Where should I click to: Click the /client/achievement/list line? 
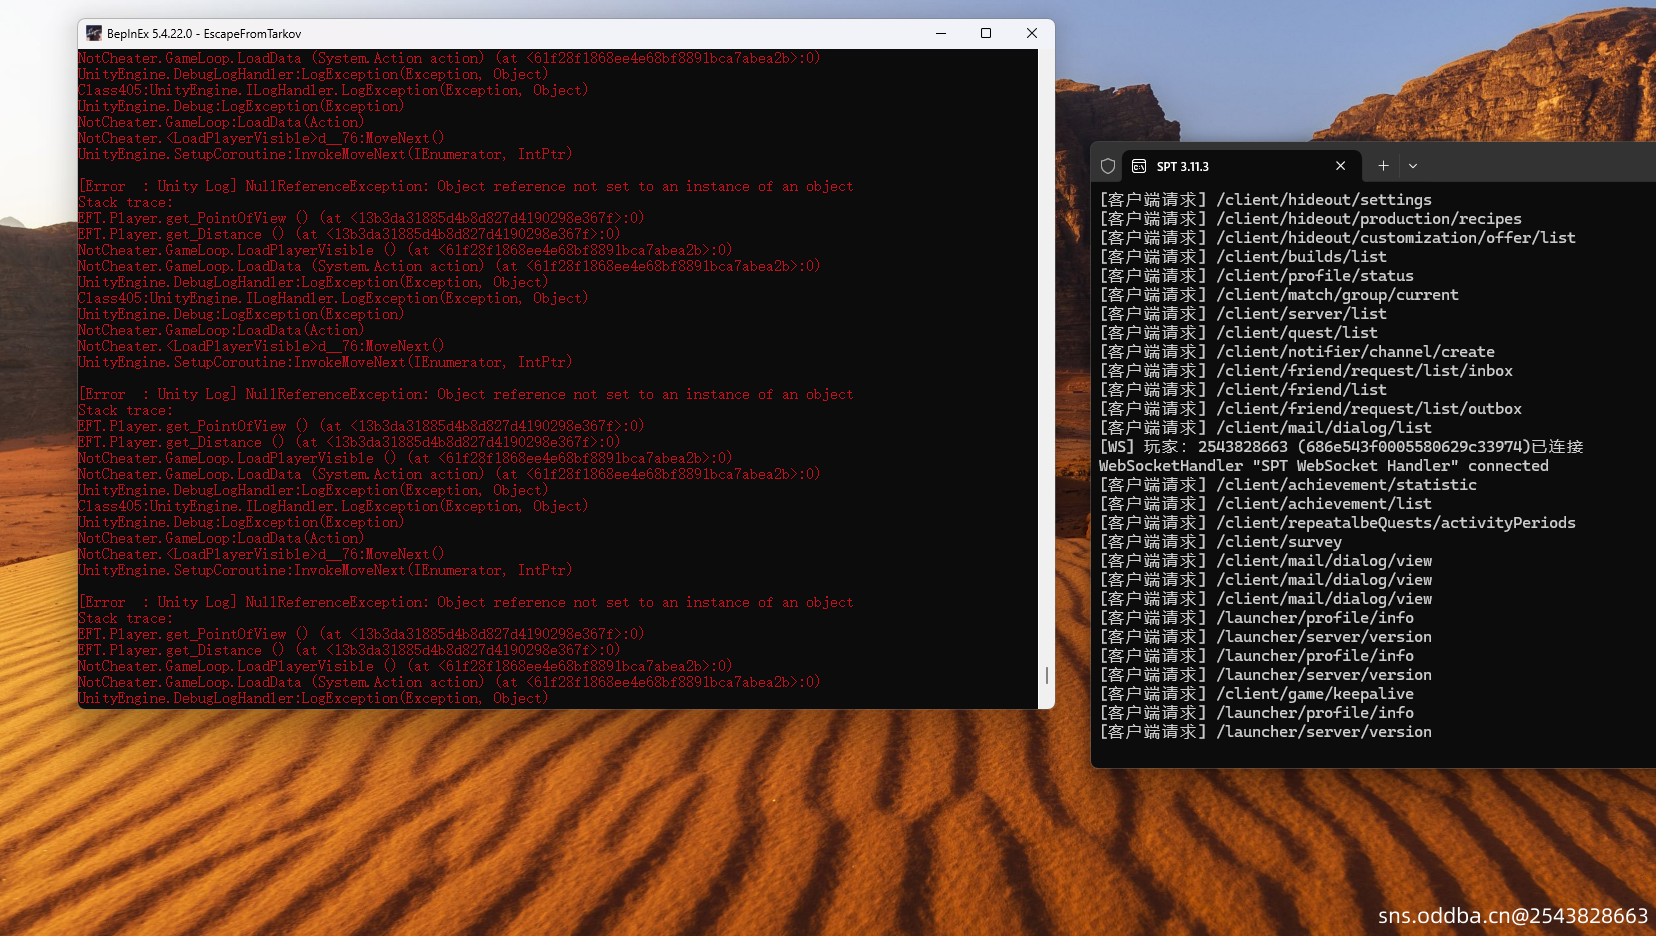[1265, 504]
